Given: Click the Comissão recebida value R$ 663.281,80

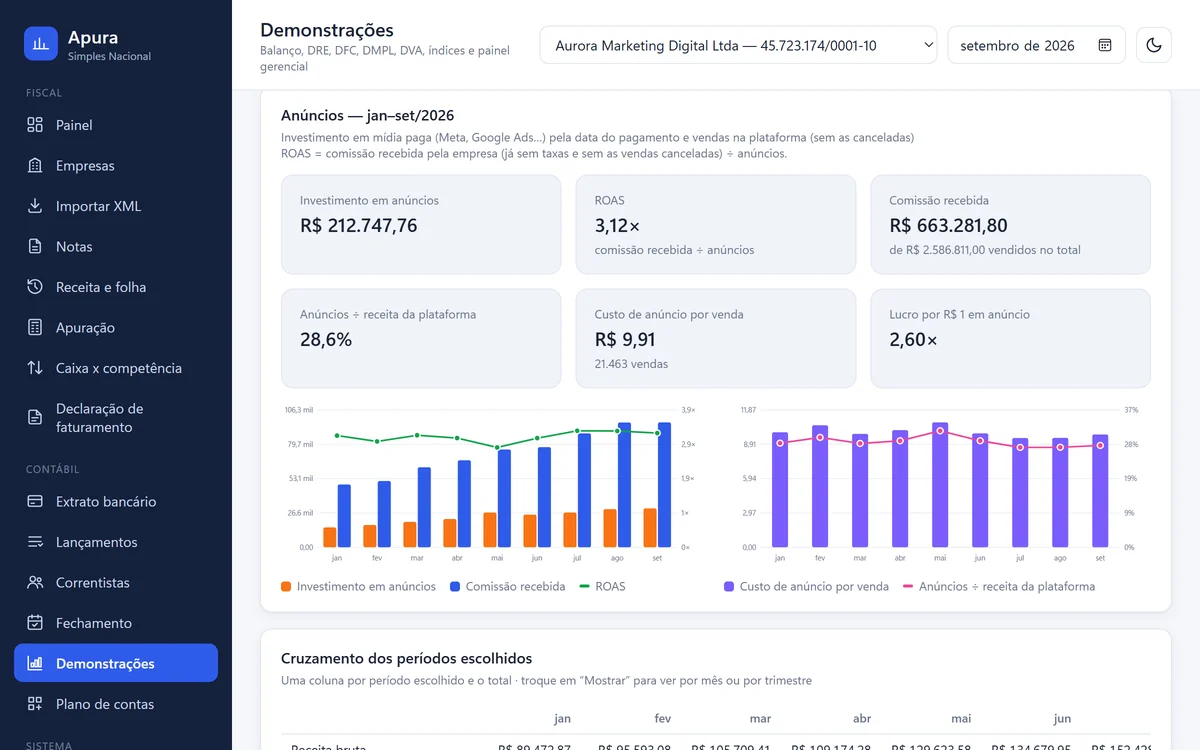Looking at the screenshot, I should point(948,226).
